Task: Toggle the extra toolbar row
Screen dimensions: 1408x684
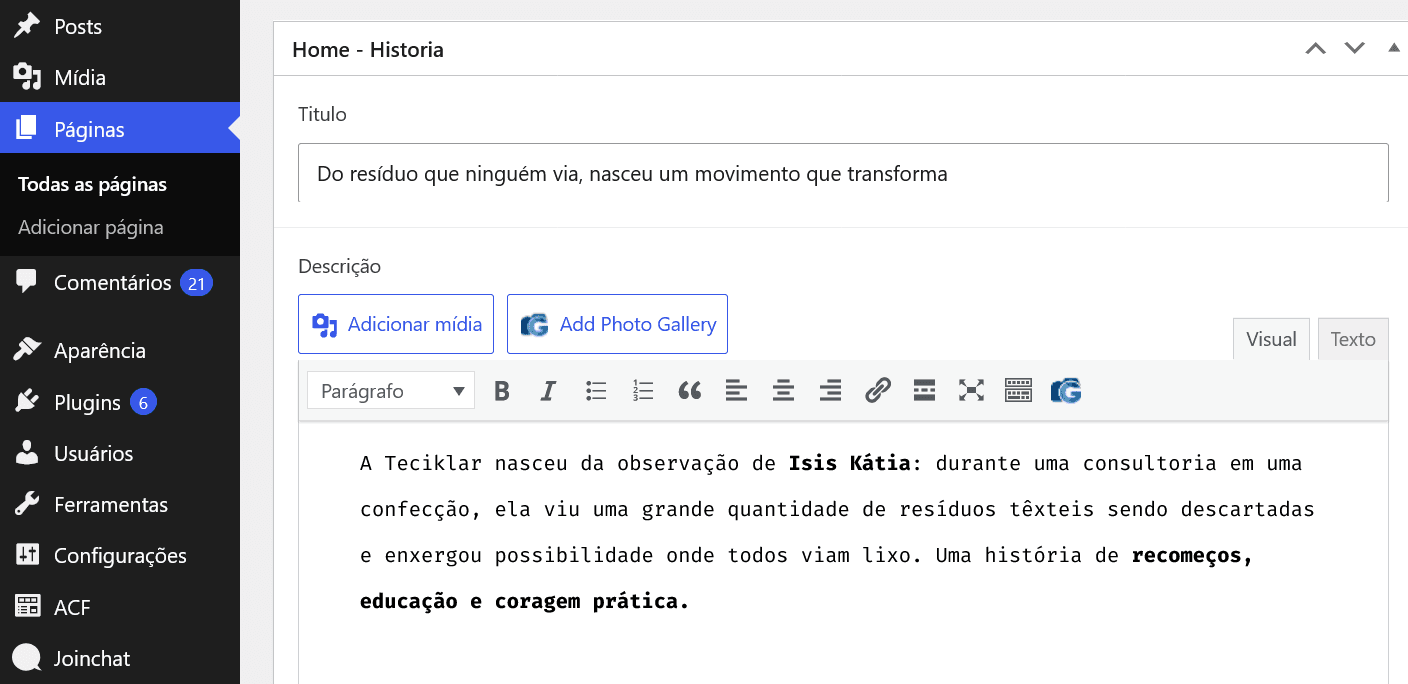Action: click(1018, 391)
